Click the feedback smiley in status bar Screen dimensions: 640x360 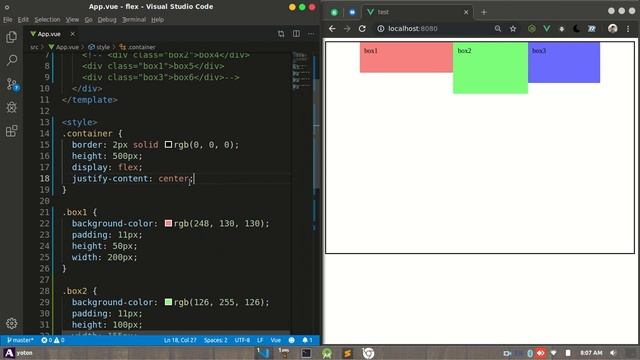pyautogui.click(x=291, y=340)
